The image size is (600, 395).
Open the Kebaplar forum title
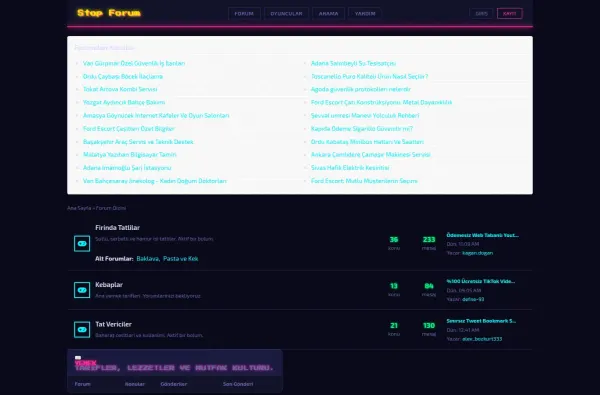(x=109, y=285)
